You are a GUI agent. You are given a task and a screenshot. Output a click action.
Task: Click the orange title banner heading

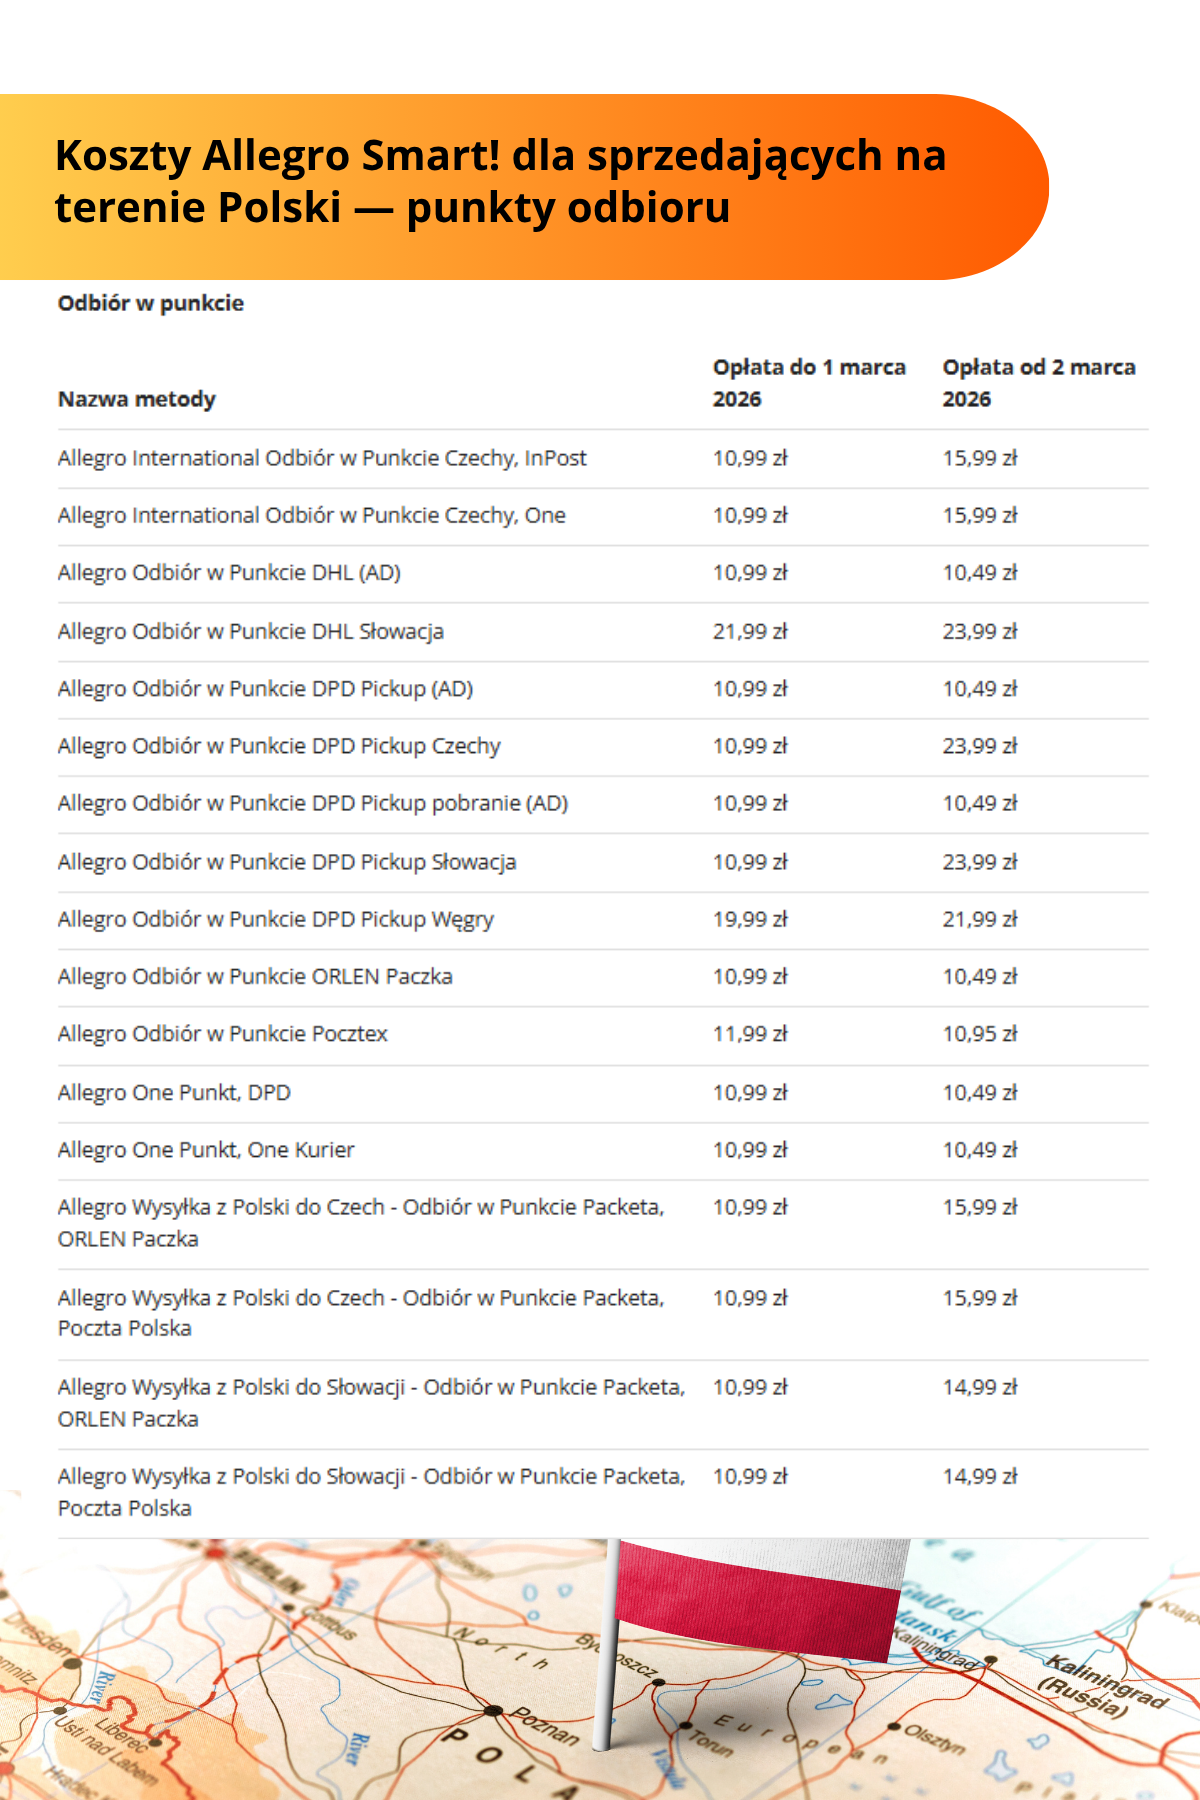point(500,182)
